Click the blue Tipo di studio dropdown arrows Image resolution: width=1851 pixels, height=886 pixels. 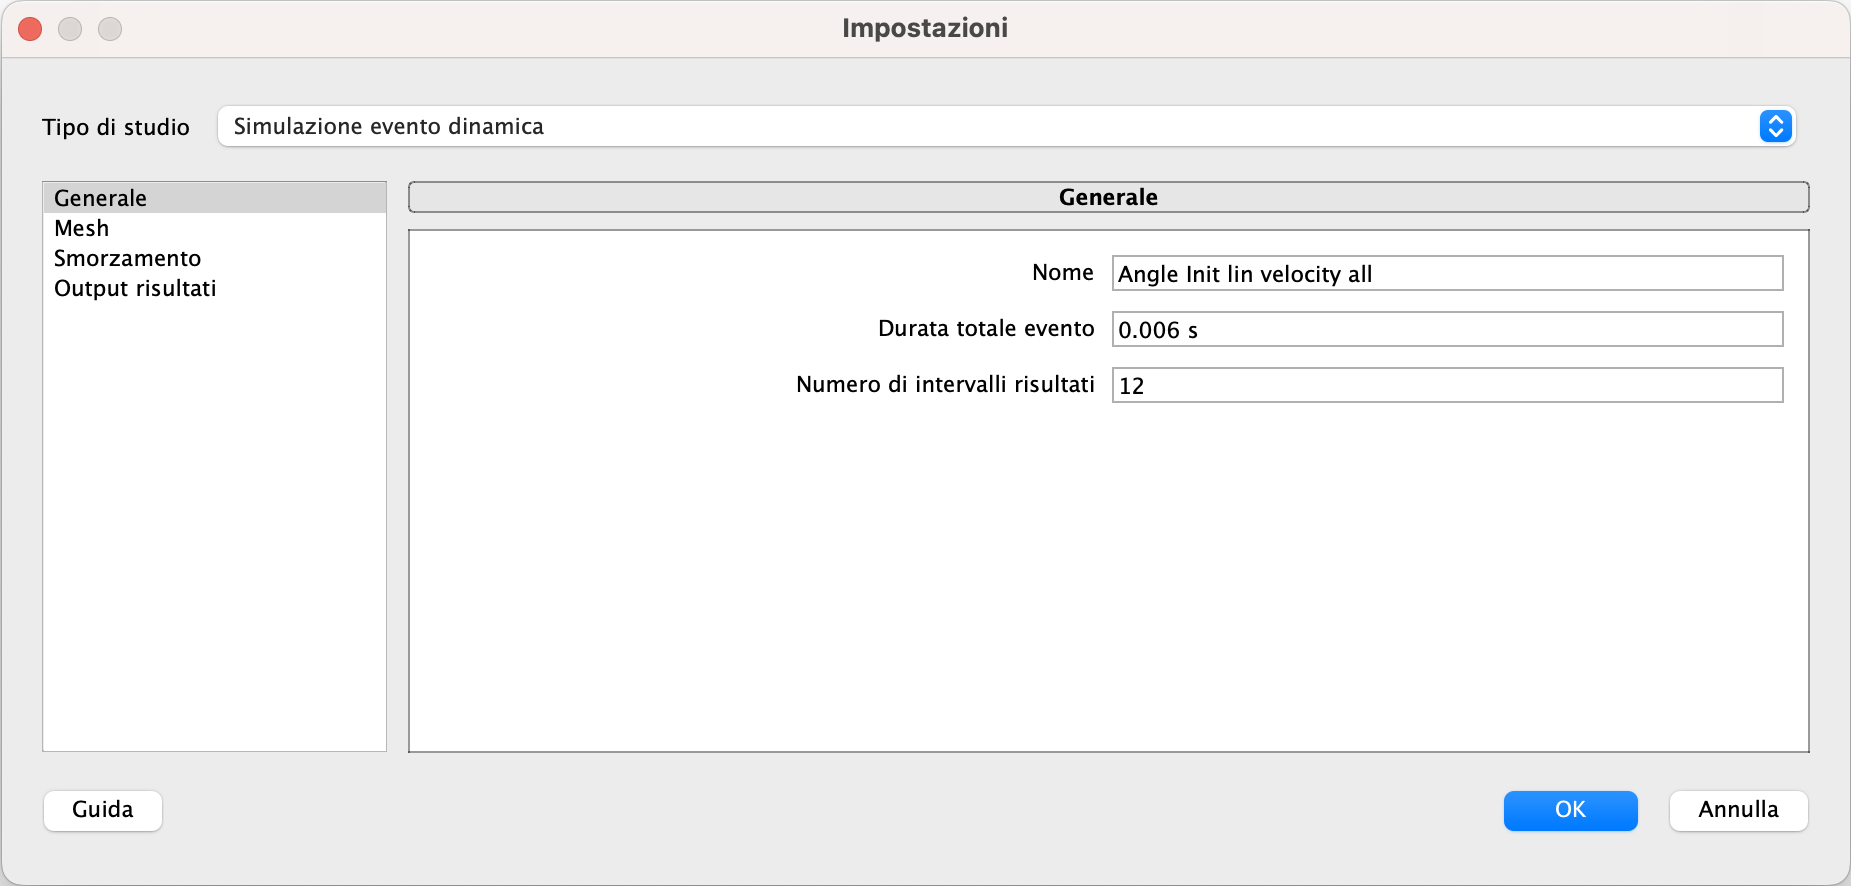(x=1775, y=126)
